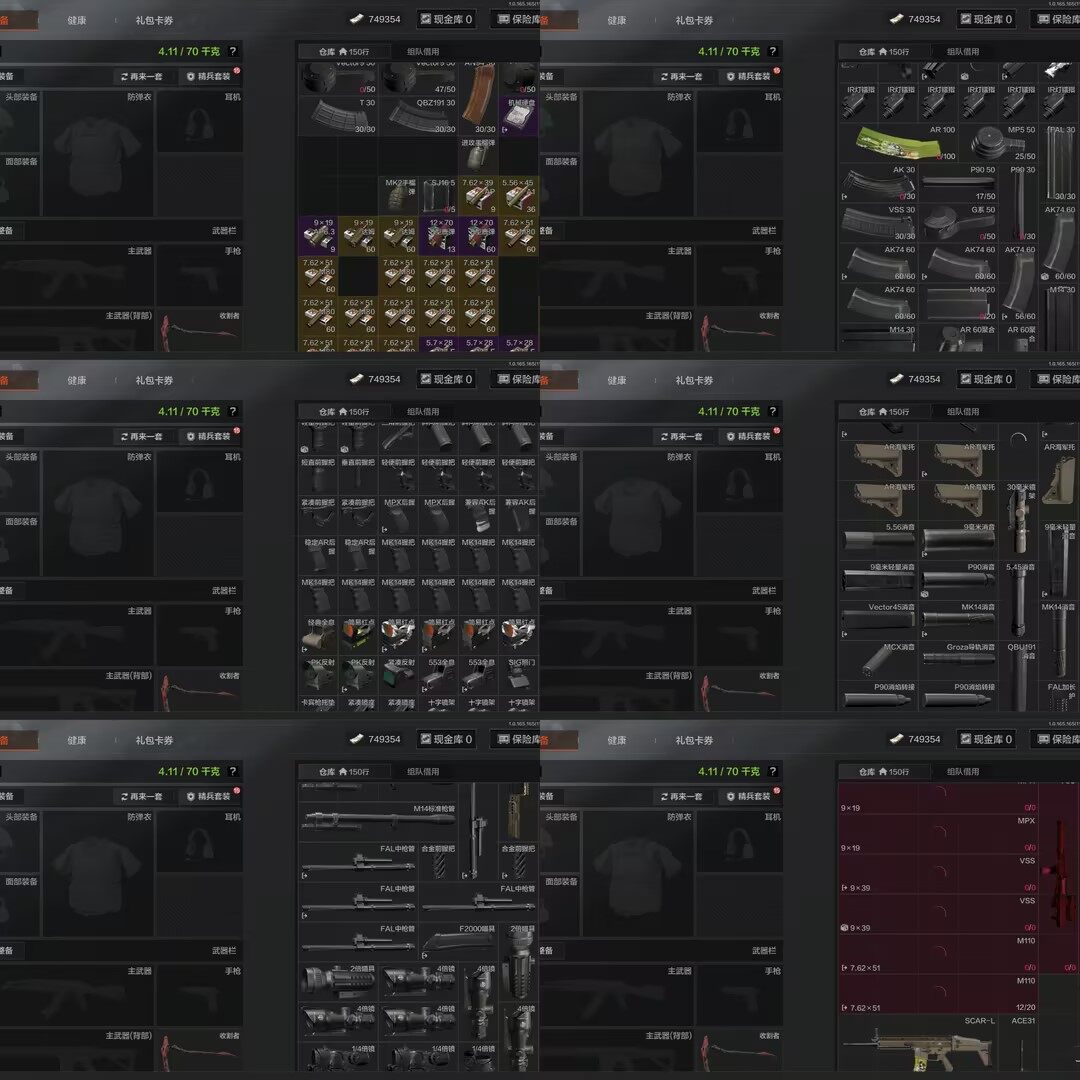The width and height of the screenshot is (1080, 1080).
Task: Select the T 30 magazine
Action: [338, 116]
